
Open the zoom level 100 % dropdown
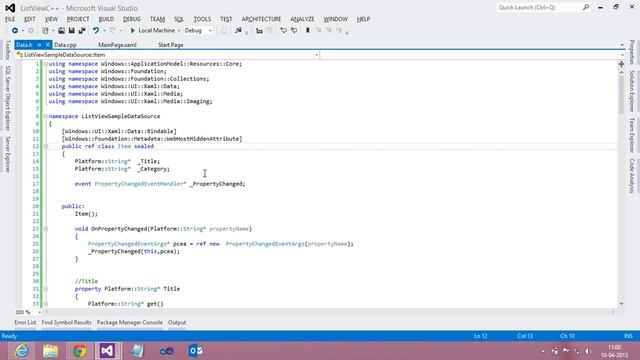(x=40, y=312)
